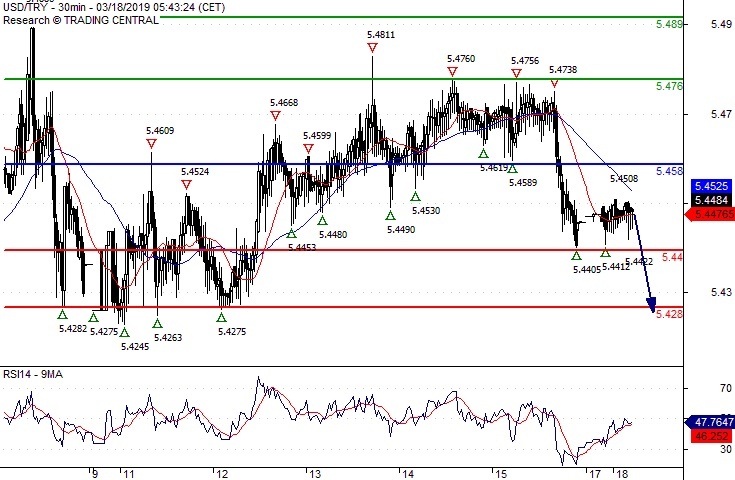The image size is (735, 480).
Task: Select the 5.4599 high price label
Action: (317, 136)
